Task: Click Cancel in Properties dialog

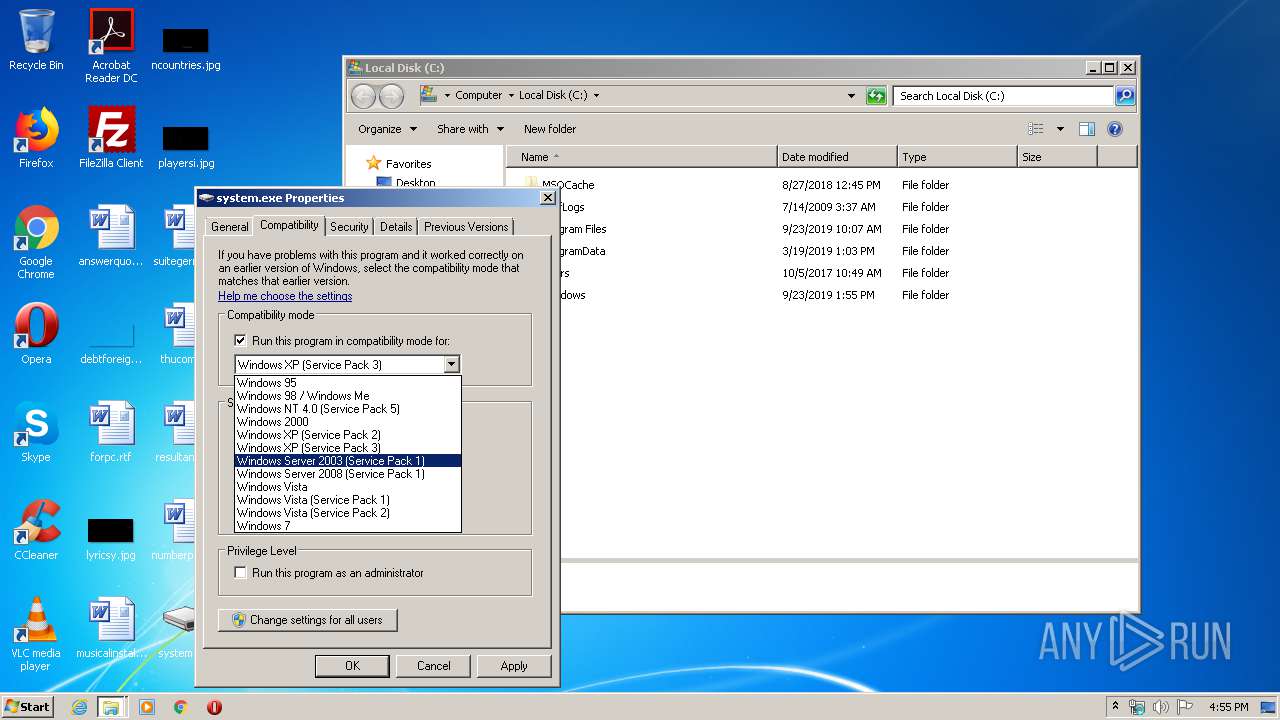Action: pos(433,666)
